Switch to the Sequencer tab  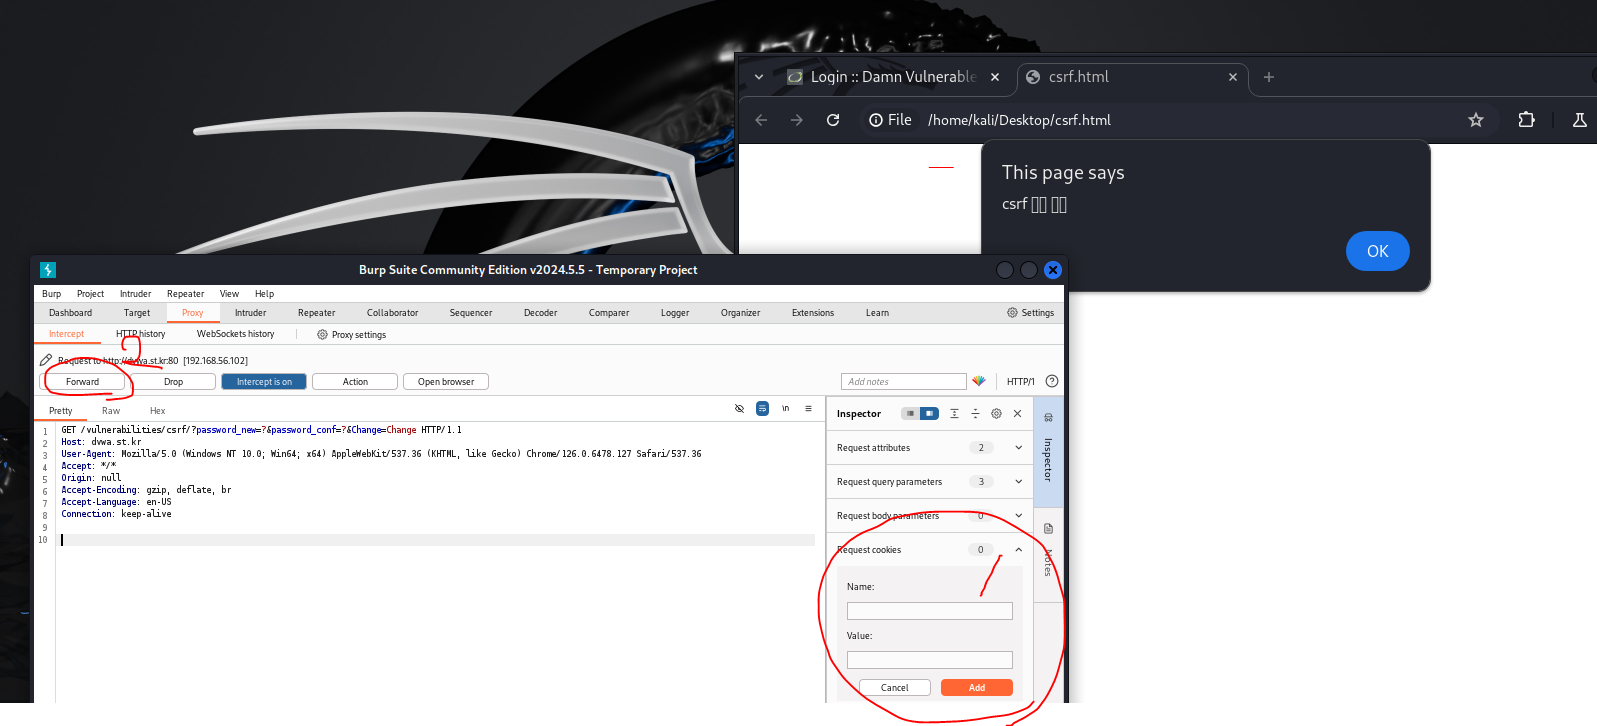pyautogui.click(x=471, y=313)
